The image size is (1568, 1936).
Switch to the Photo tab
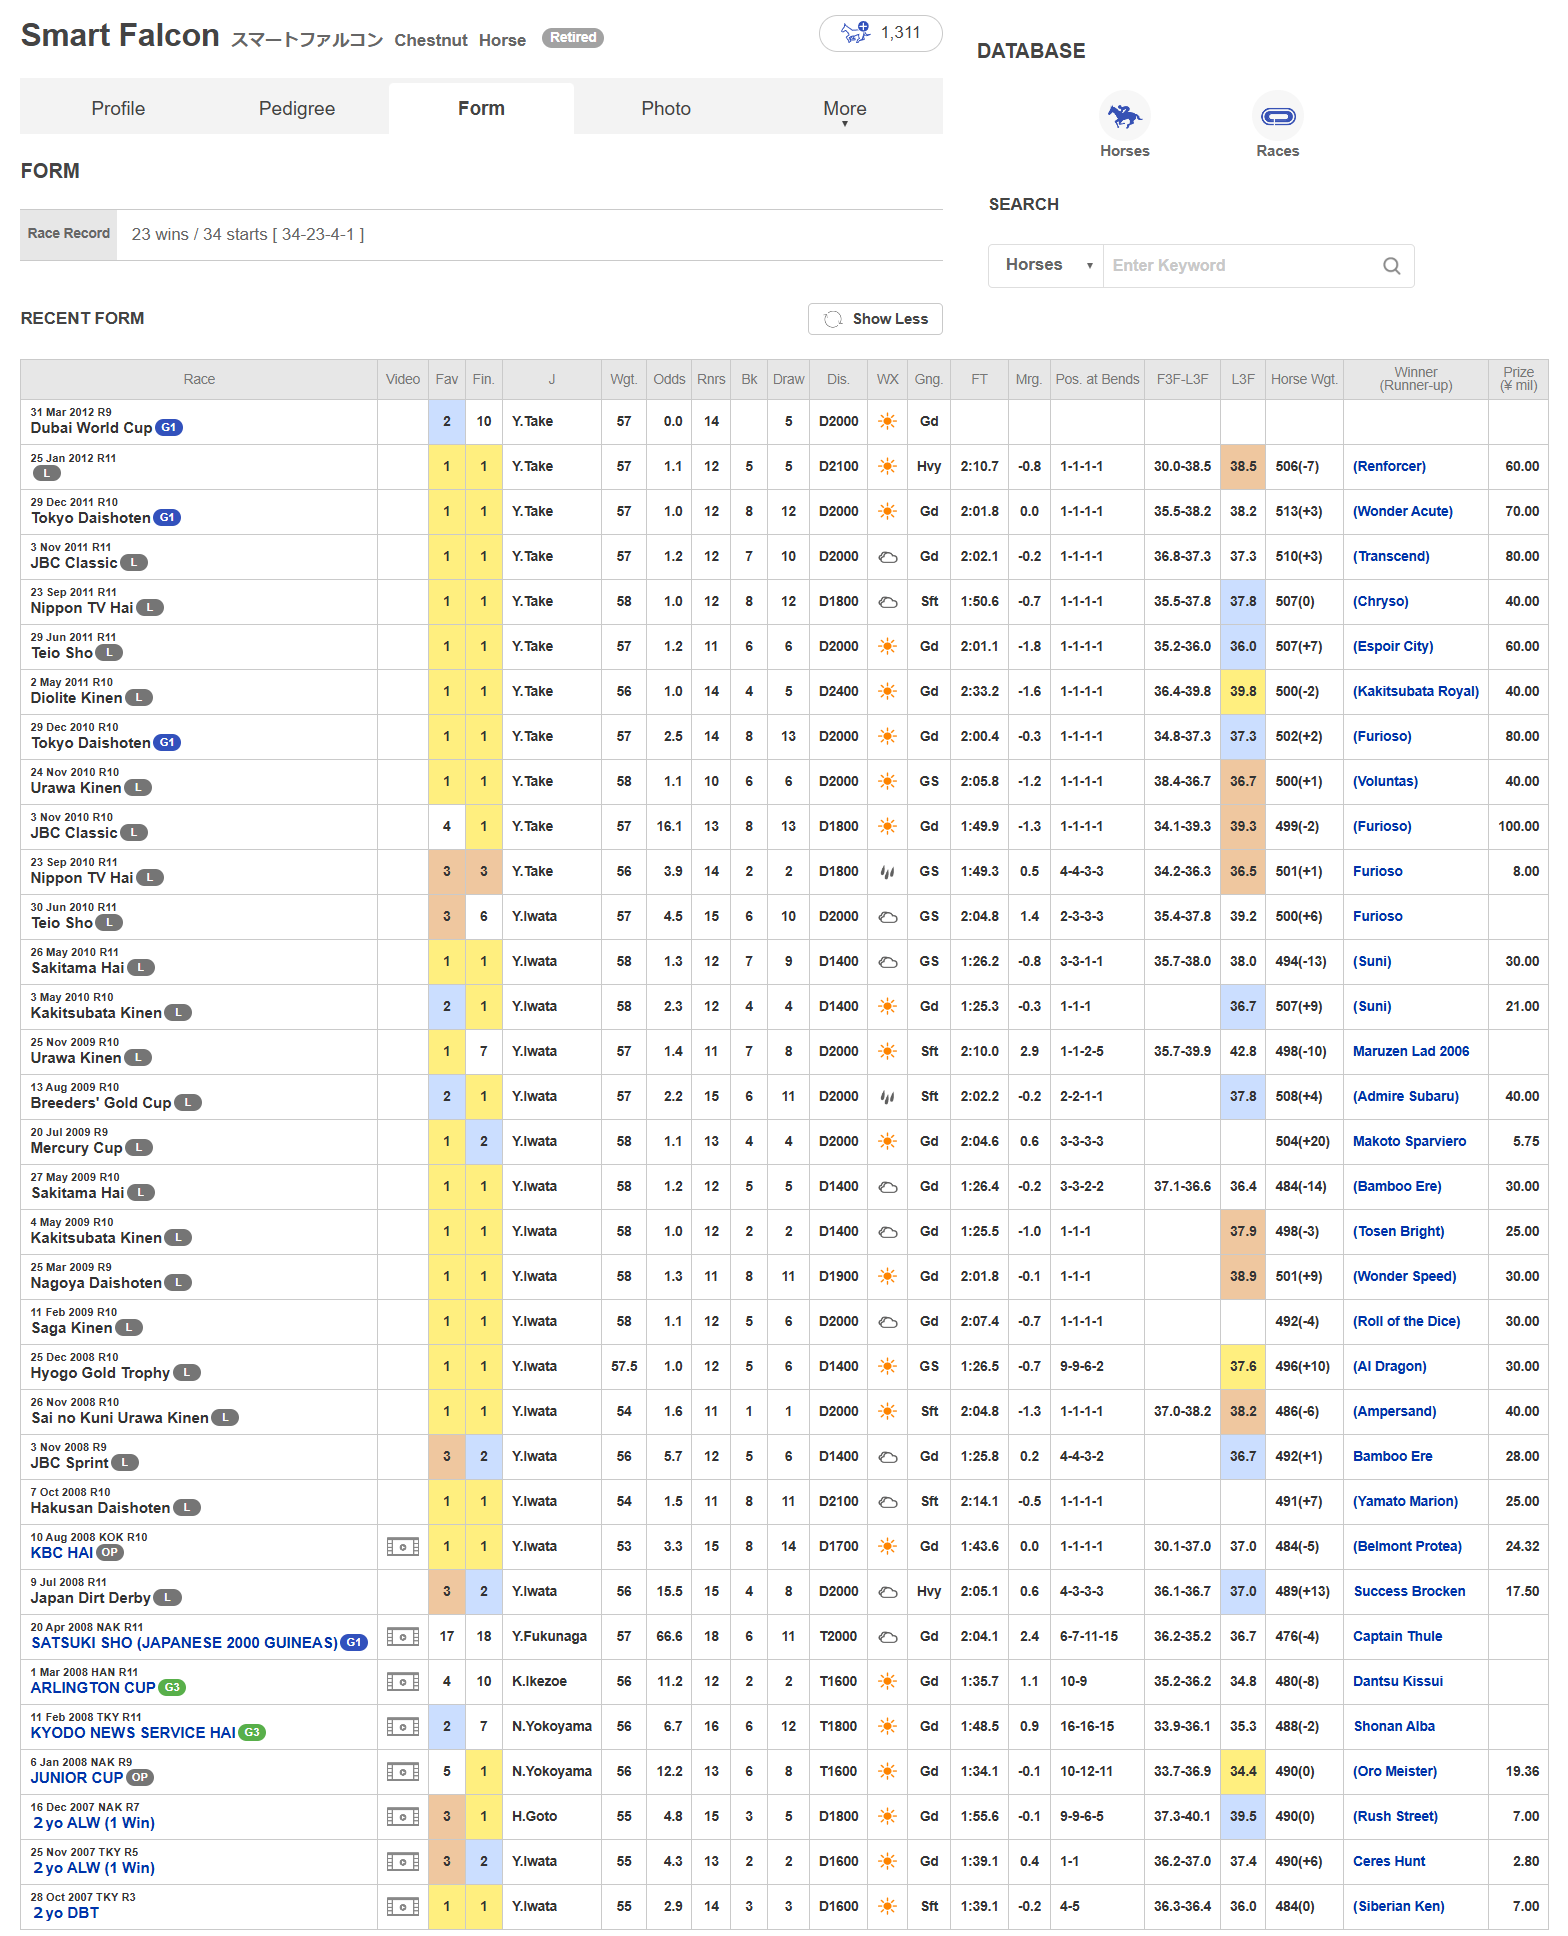(666, 109)
